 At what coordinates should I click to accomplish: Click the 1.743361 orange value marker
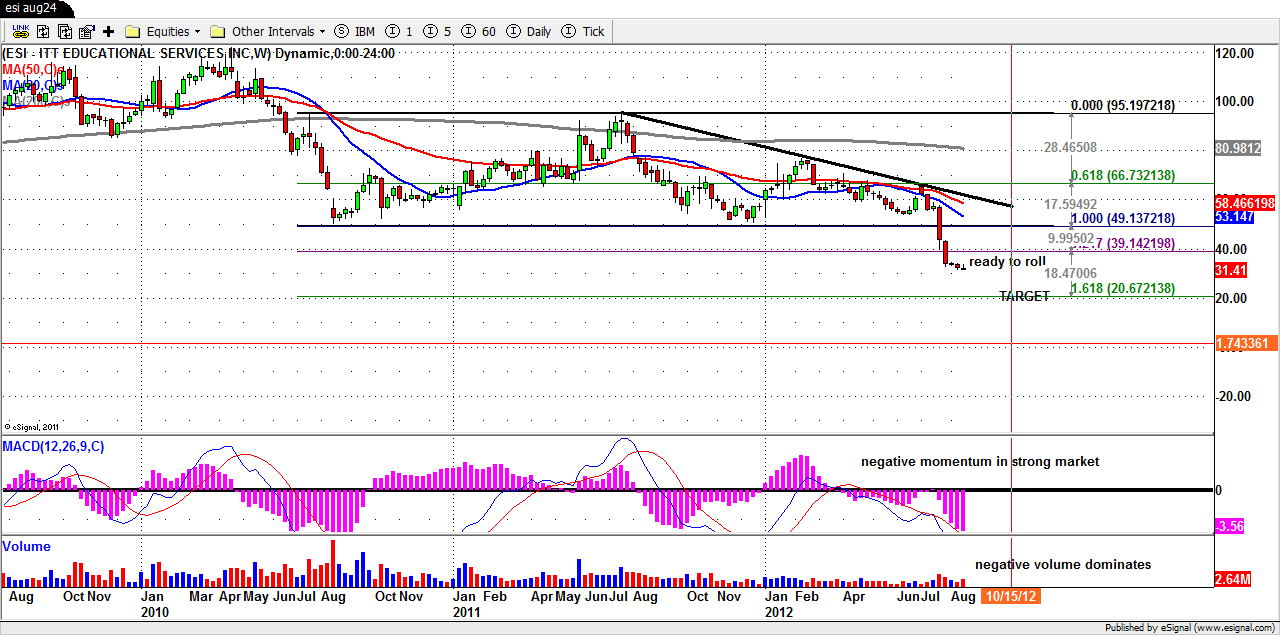1246,343
